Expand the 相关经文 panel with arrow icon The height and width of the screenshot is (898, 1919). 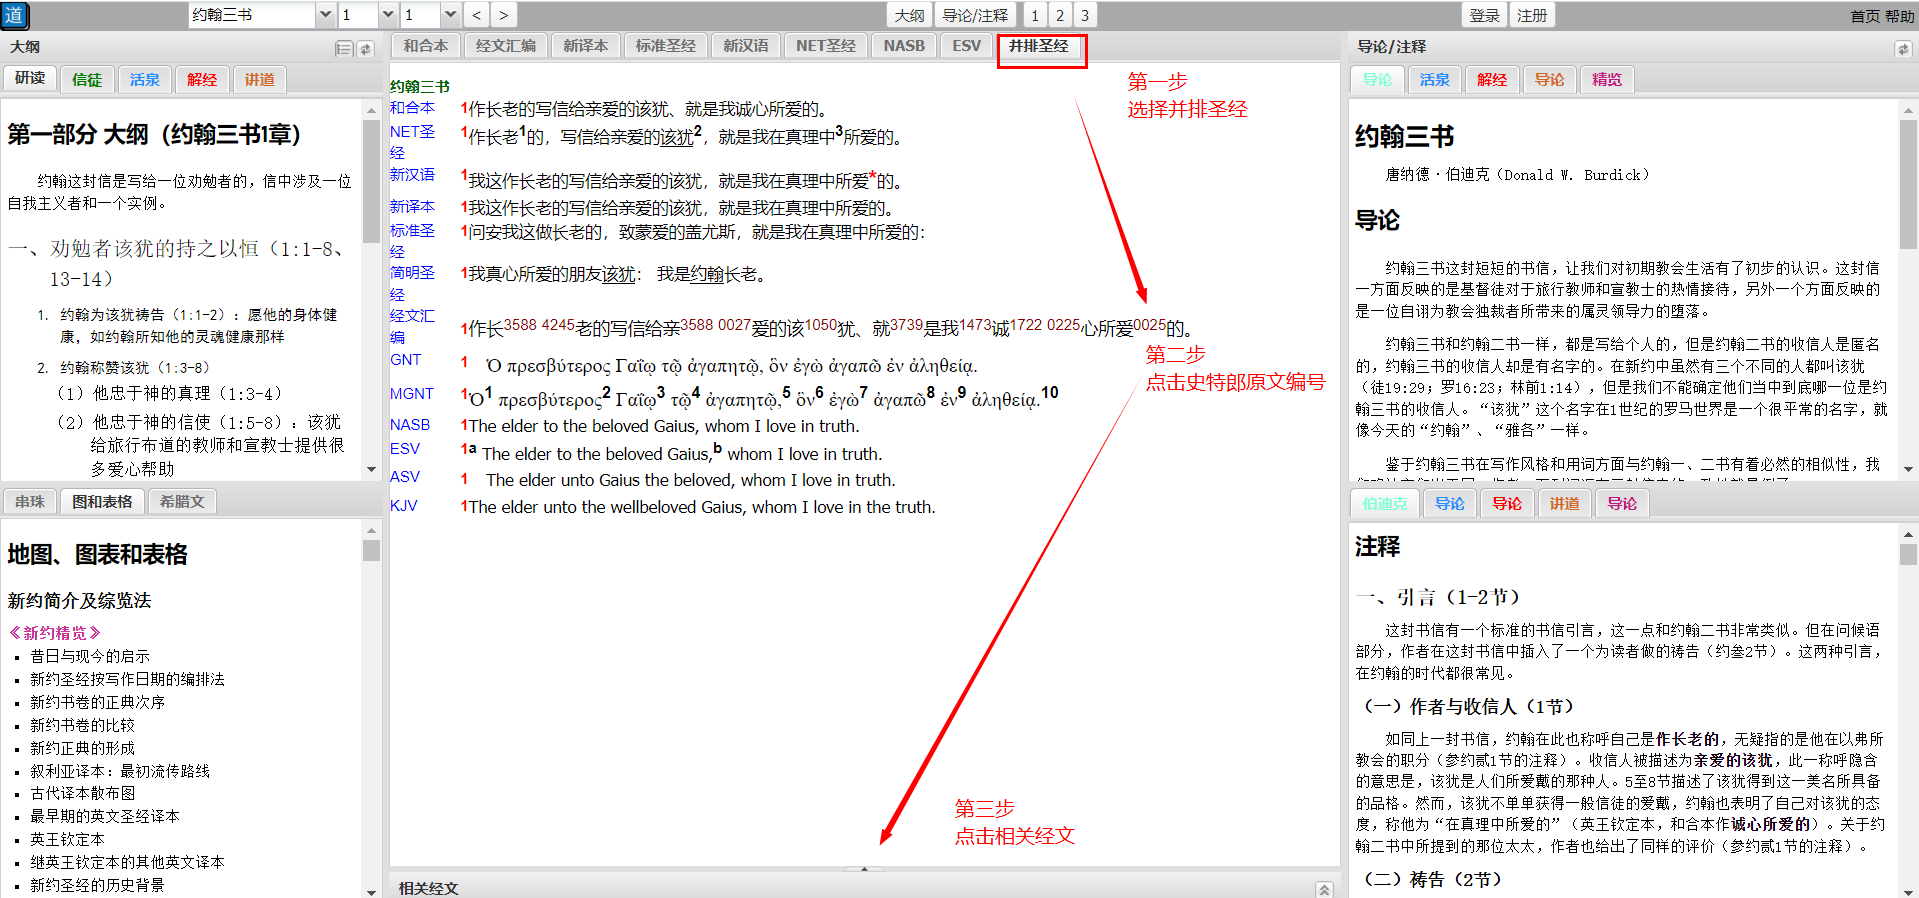coord(1323,889)
